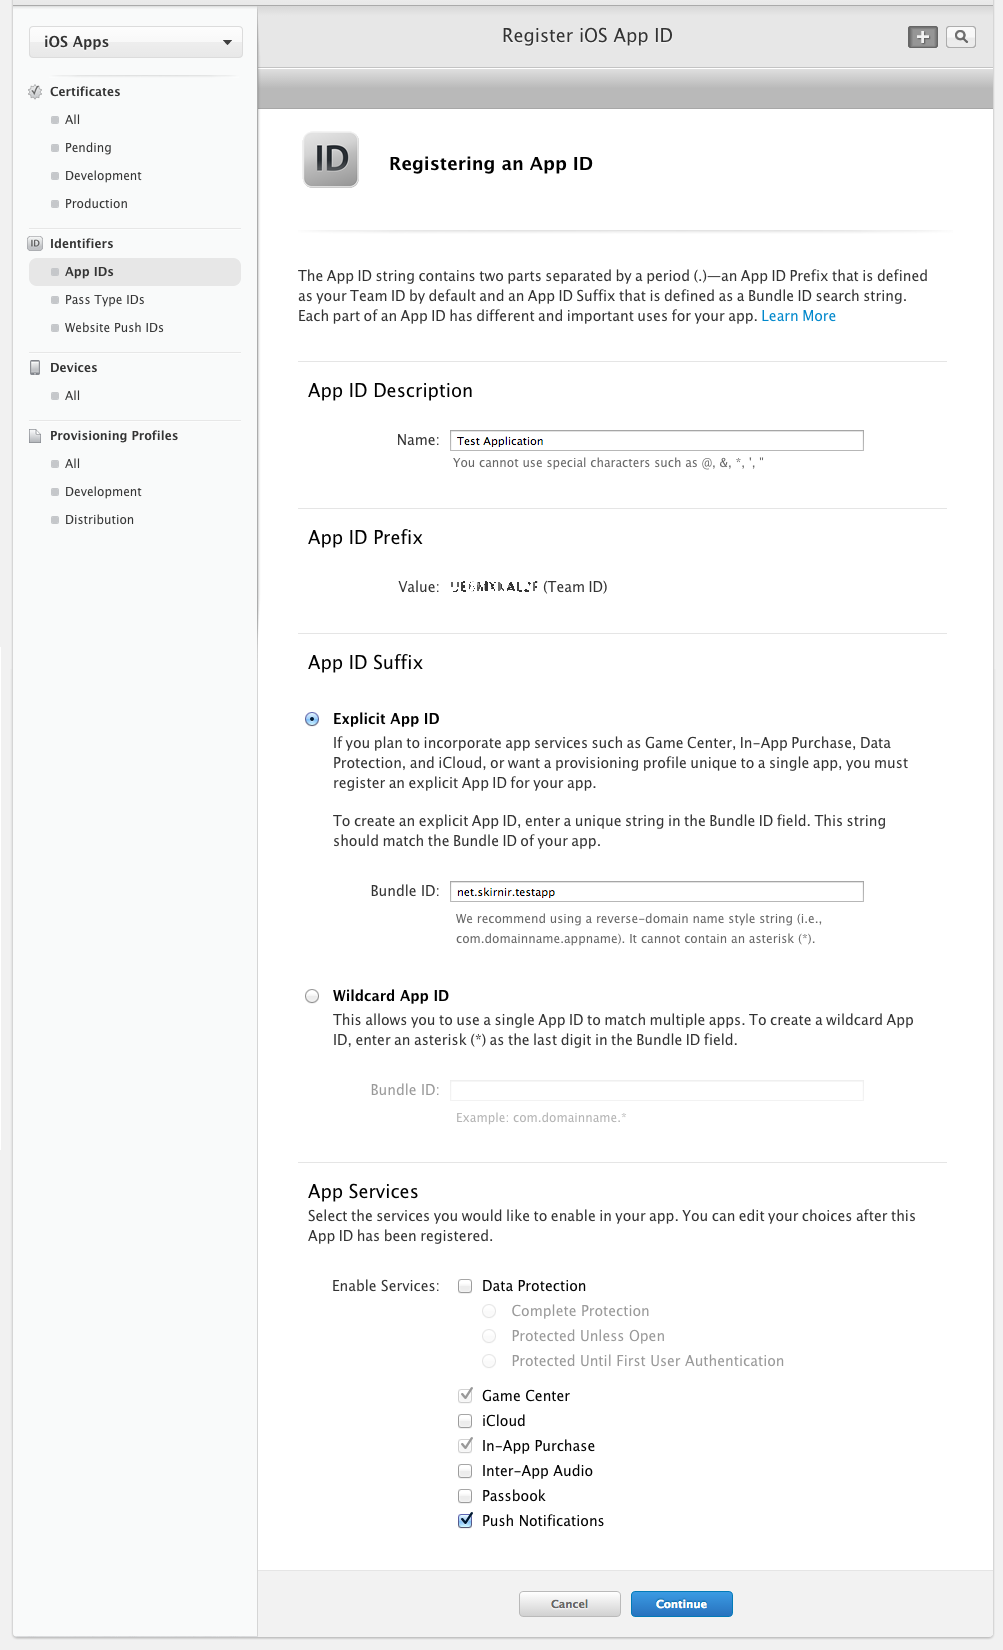Enable the Data Protection checkbox

point(465,1286)
